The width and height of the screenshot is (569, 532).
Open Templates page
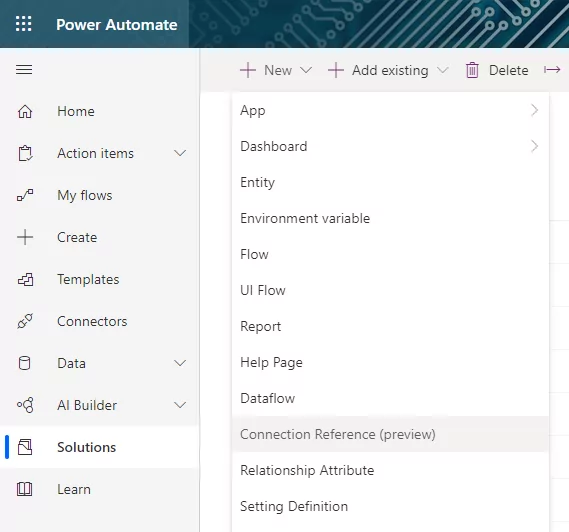click(x=88, y=279)
